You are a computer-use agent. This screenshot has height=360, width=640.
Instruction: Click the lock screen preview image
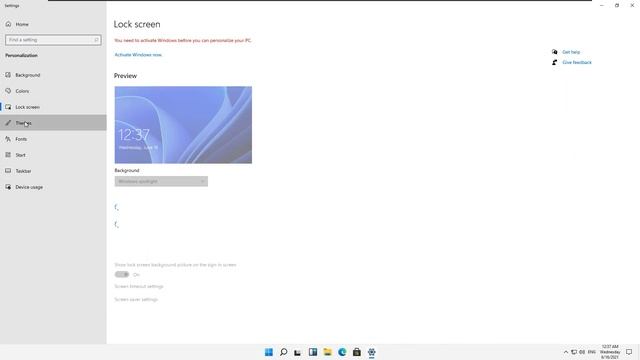183,125
